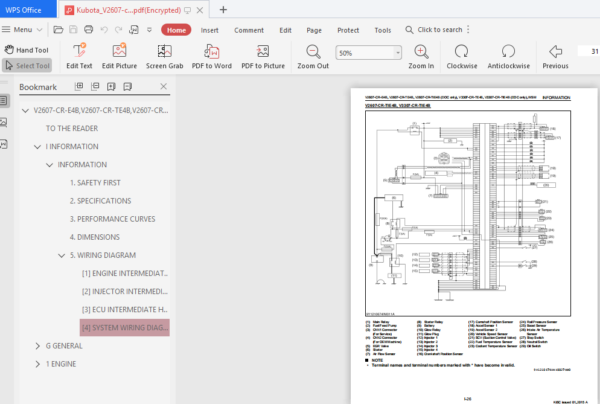This screenshot has height=404, width=600.
Task: Click the Redo arrow icon
Action: [119, 29]
